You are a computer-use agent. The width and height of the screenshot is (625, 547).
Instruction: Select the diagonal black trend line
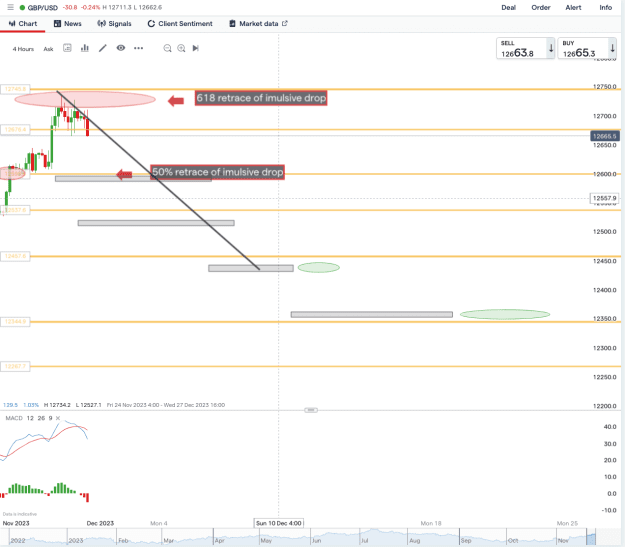(158, 181)
